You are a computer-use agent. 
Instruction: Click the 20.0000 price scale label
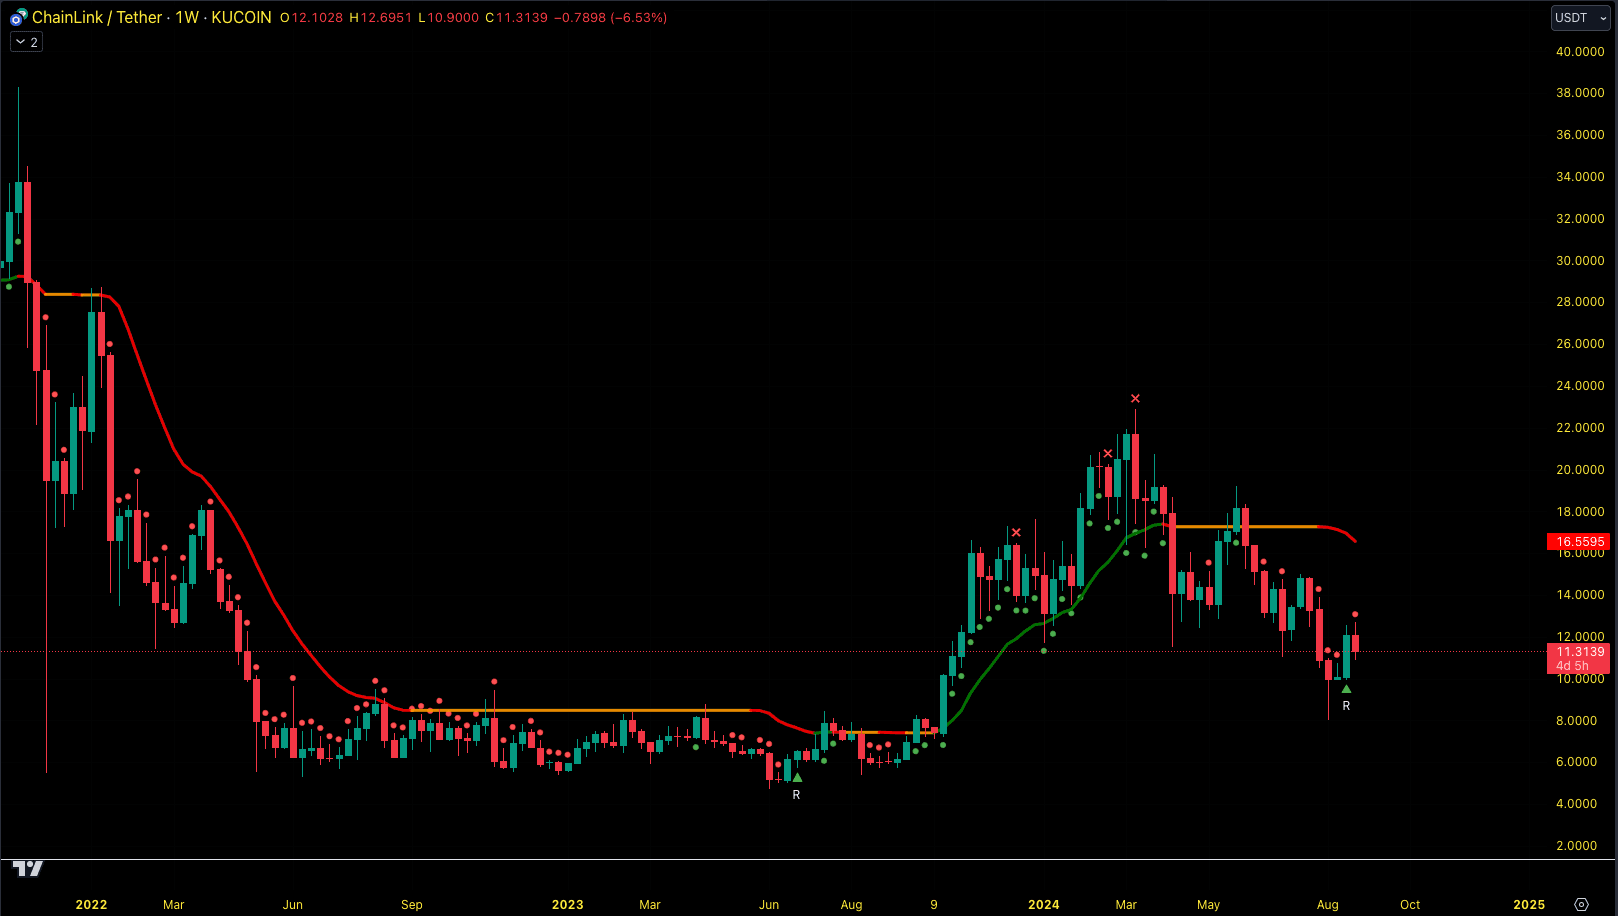click(1580, 469)
